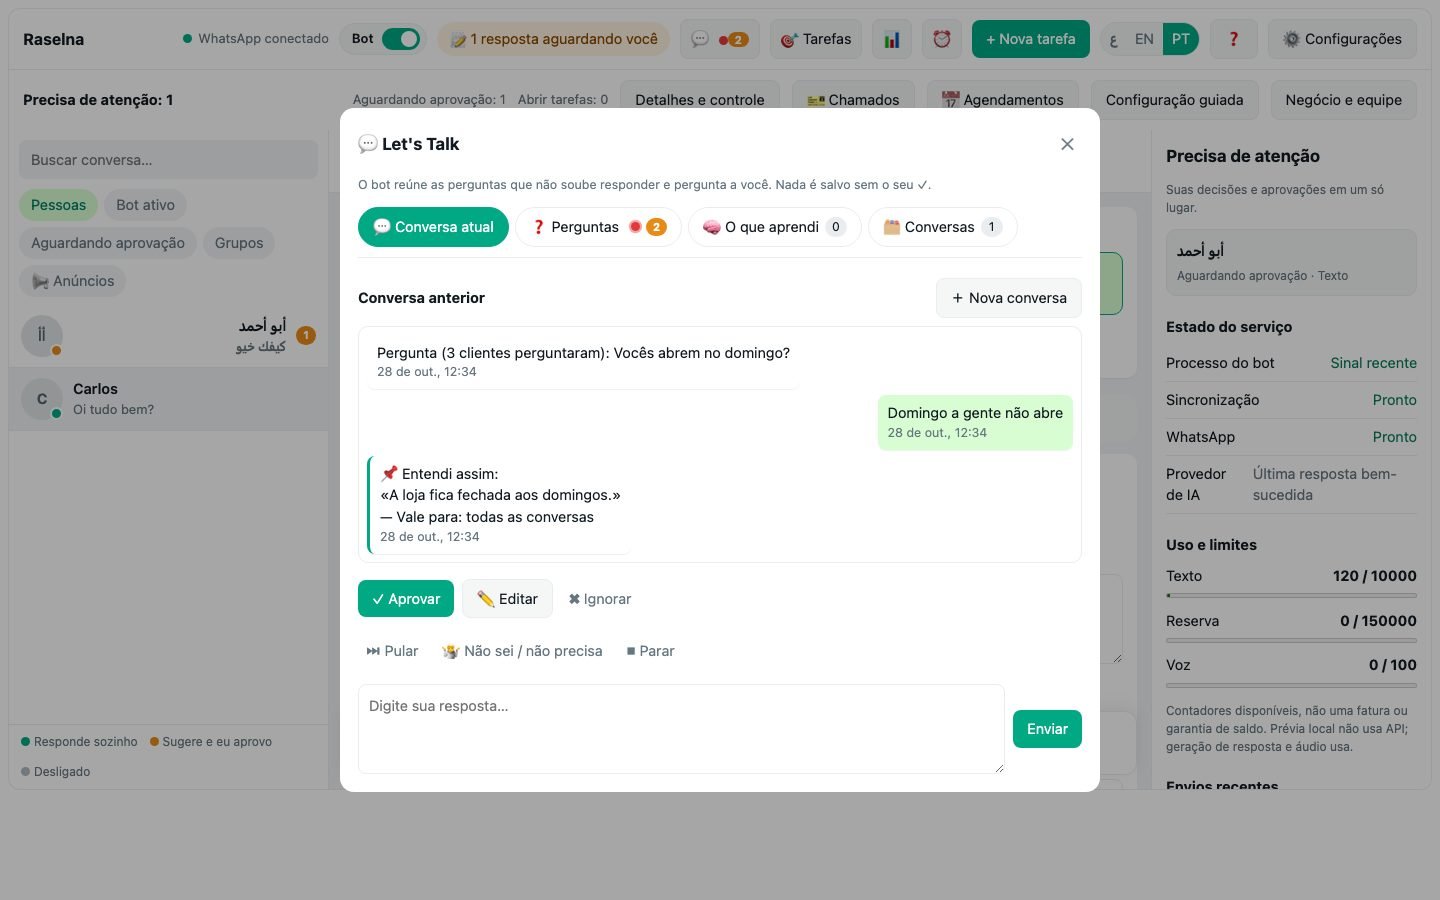Dismiss the suggestion with Ignorar
The width and height of the screenshot is (1440, 900).
[599, 599]
